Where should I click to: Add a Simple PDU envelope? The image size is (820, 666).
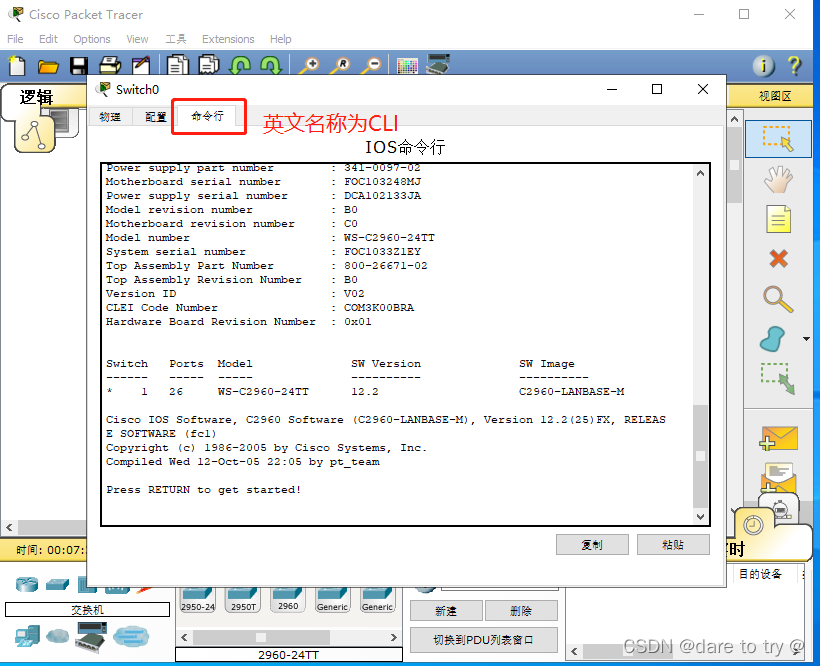pyautogui.click(x=778, y=438)
